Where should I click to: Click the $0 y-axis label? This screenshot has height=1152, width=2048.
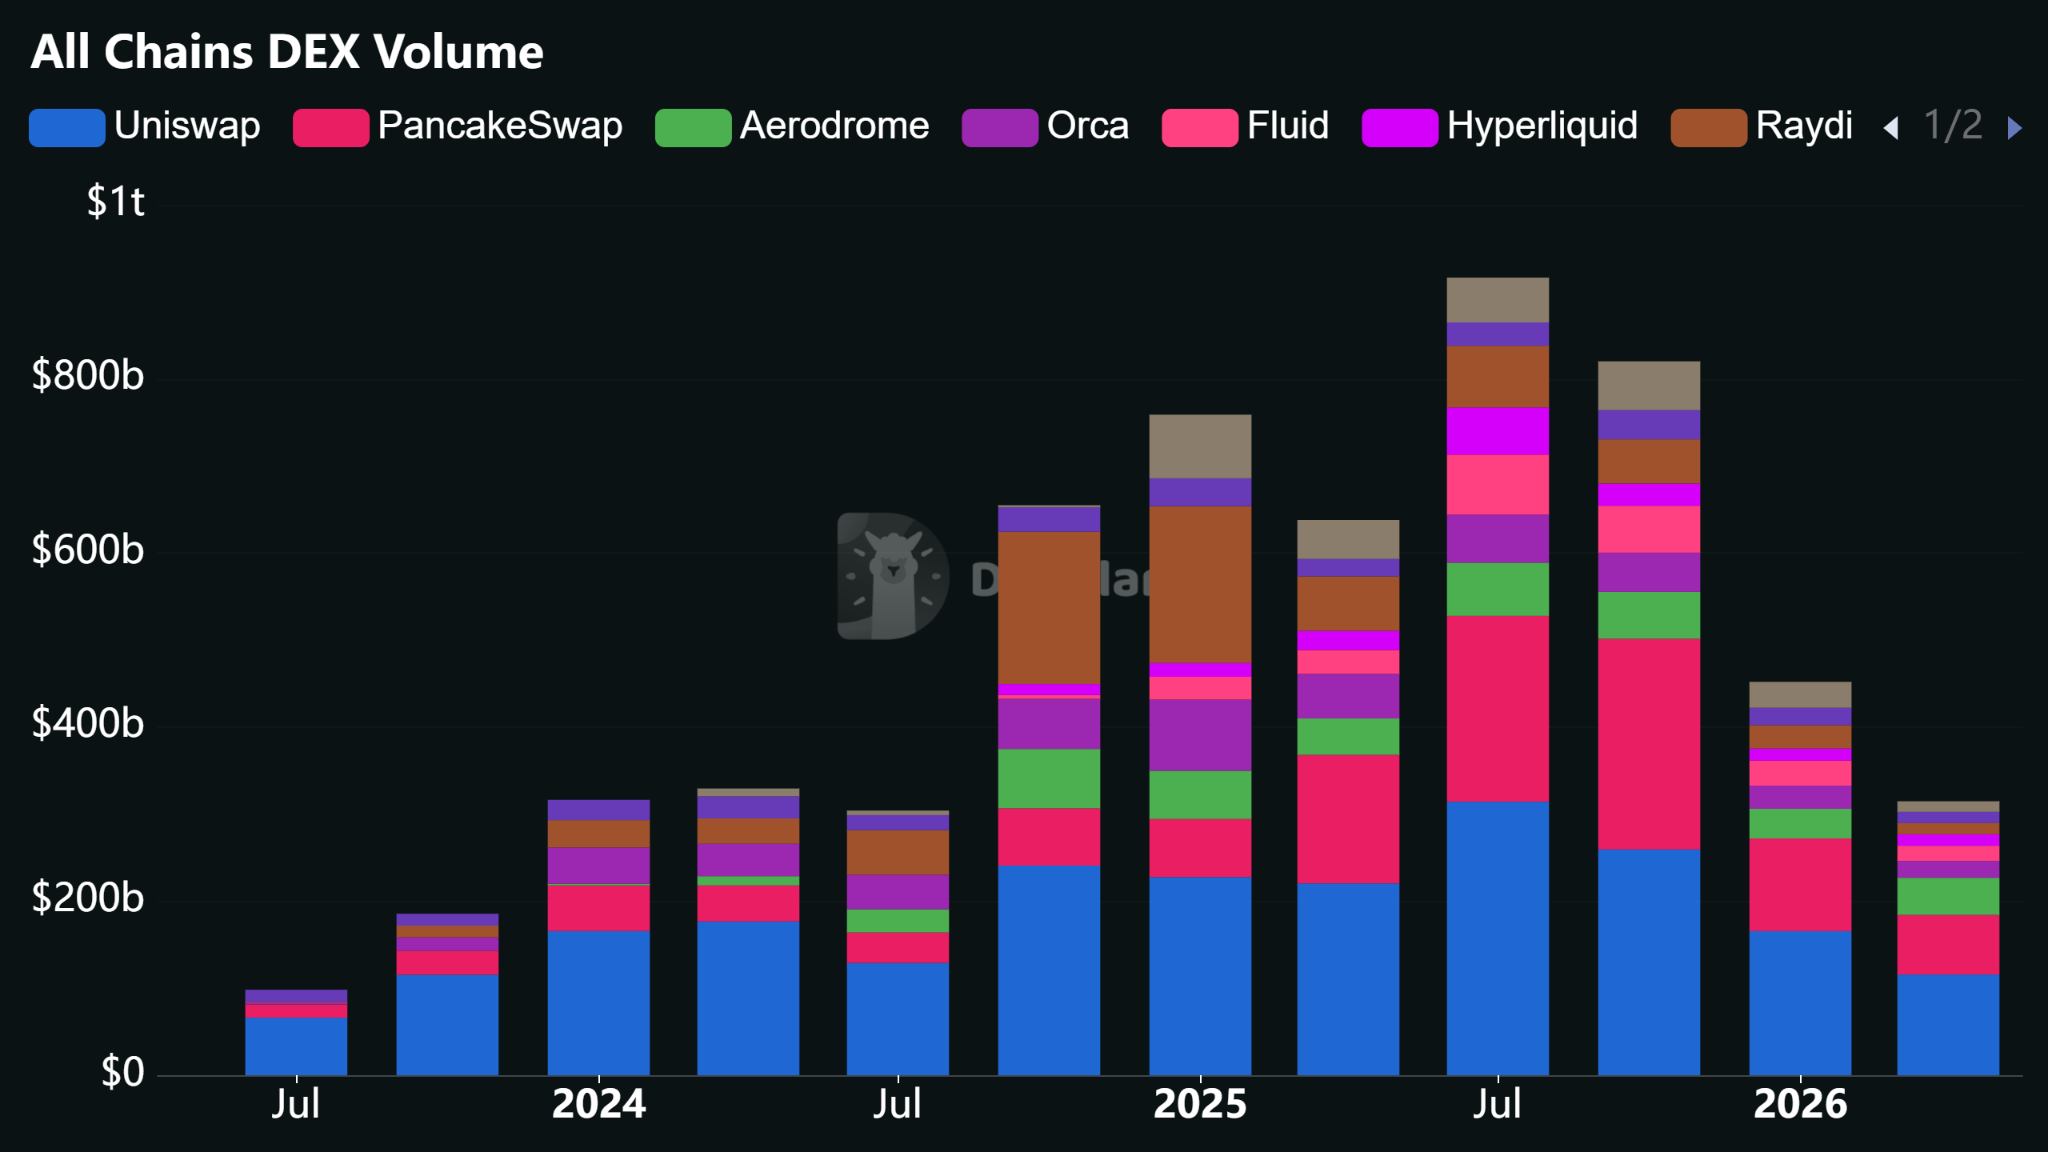click(x=122, y=1072)
